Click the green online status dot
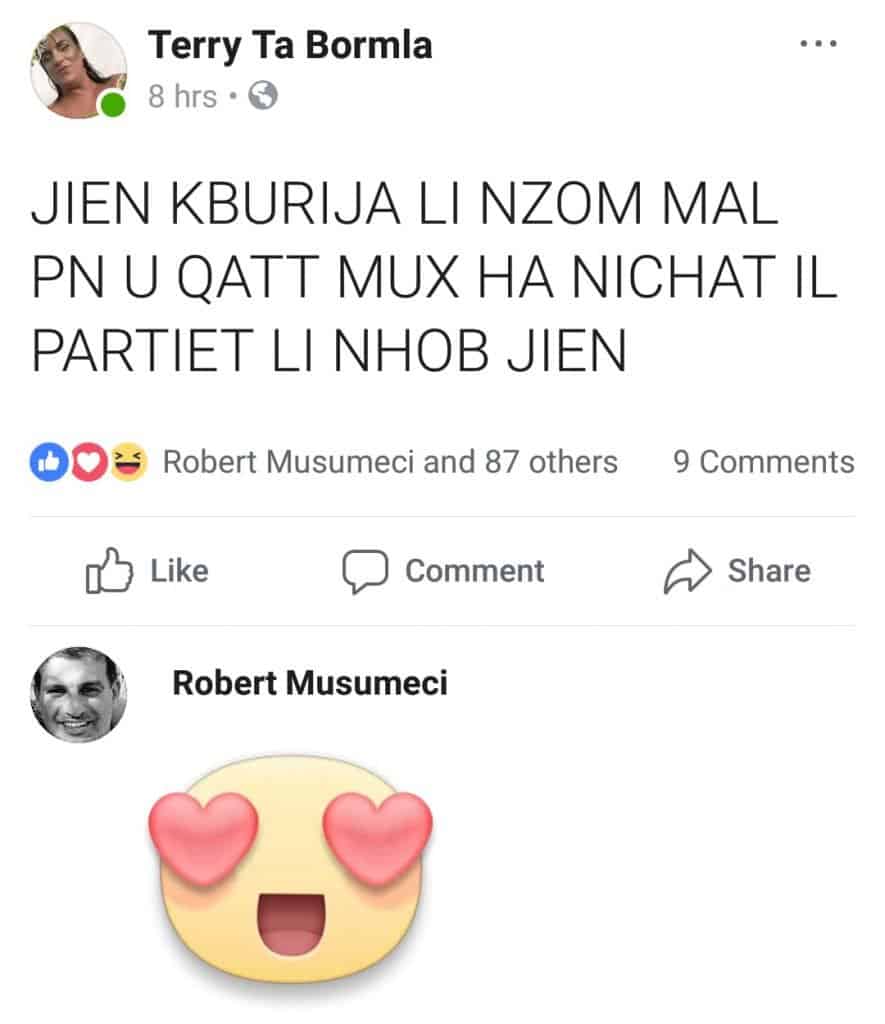The image size is (885, 1024). pyautogui.click(x=112, y=104)
